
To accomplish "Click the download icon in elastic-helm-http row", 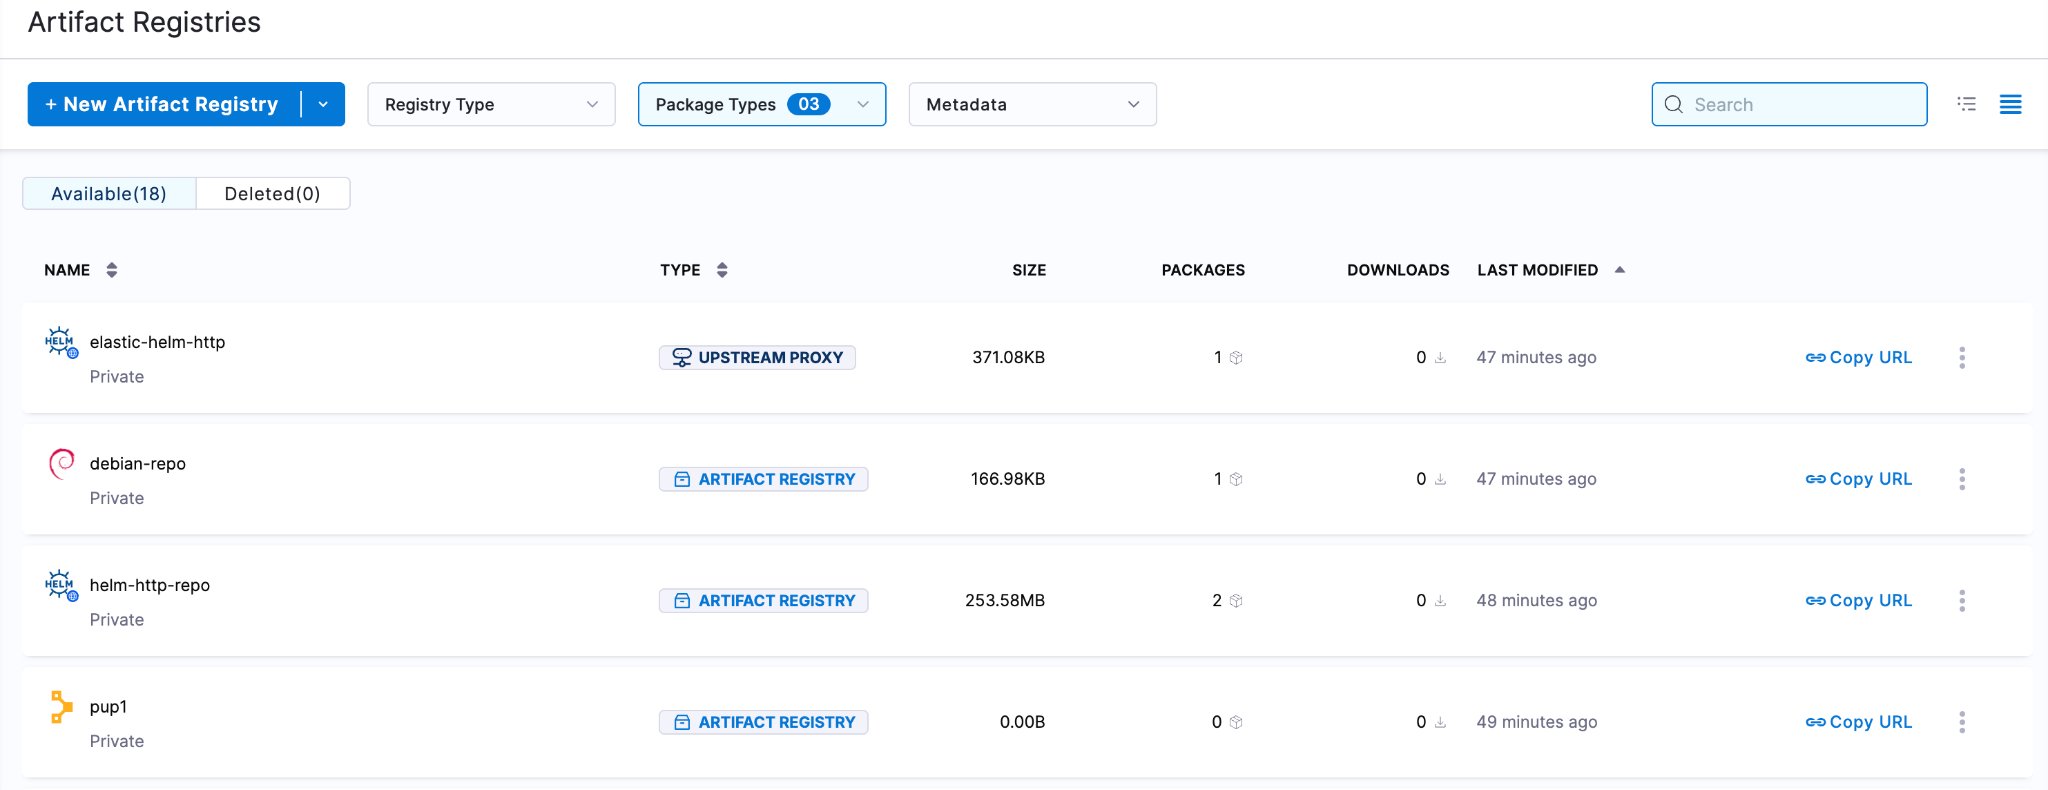I will [1440, 358].
